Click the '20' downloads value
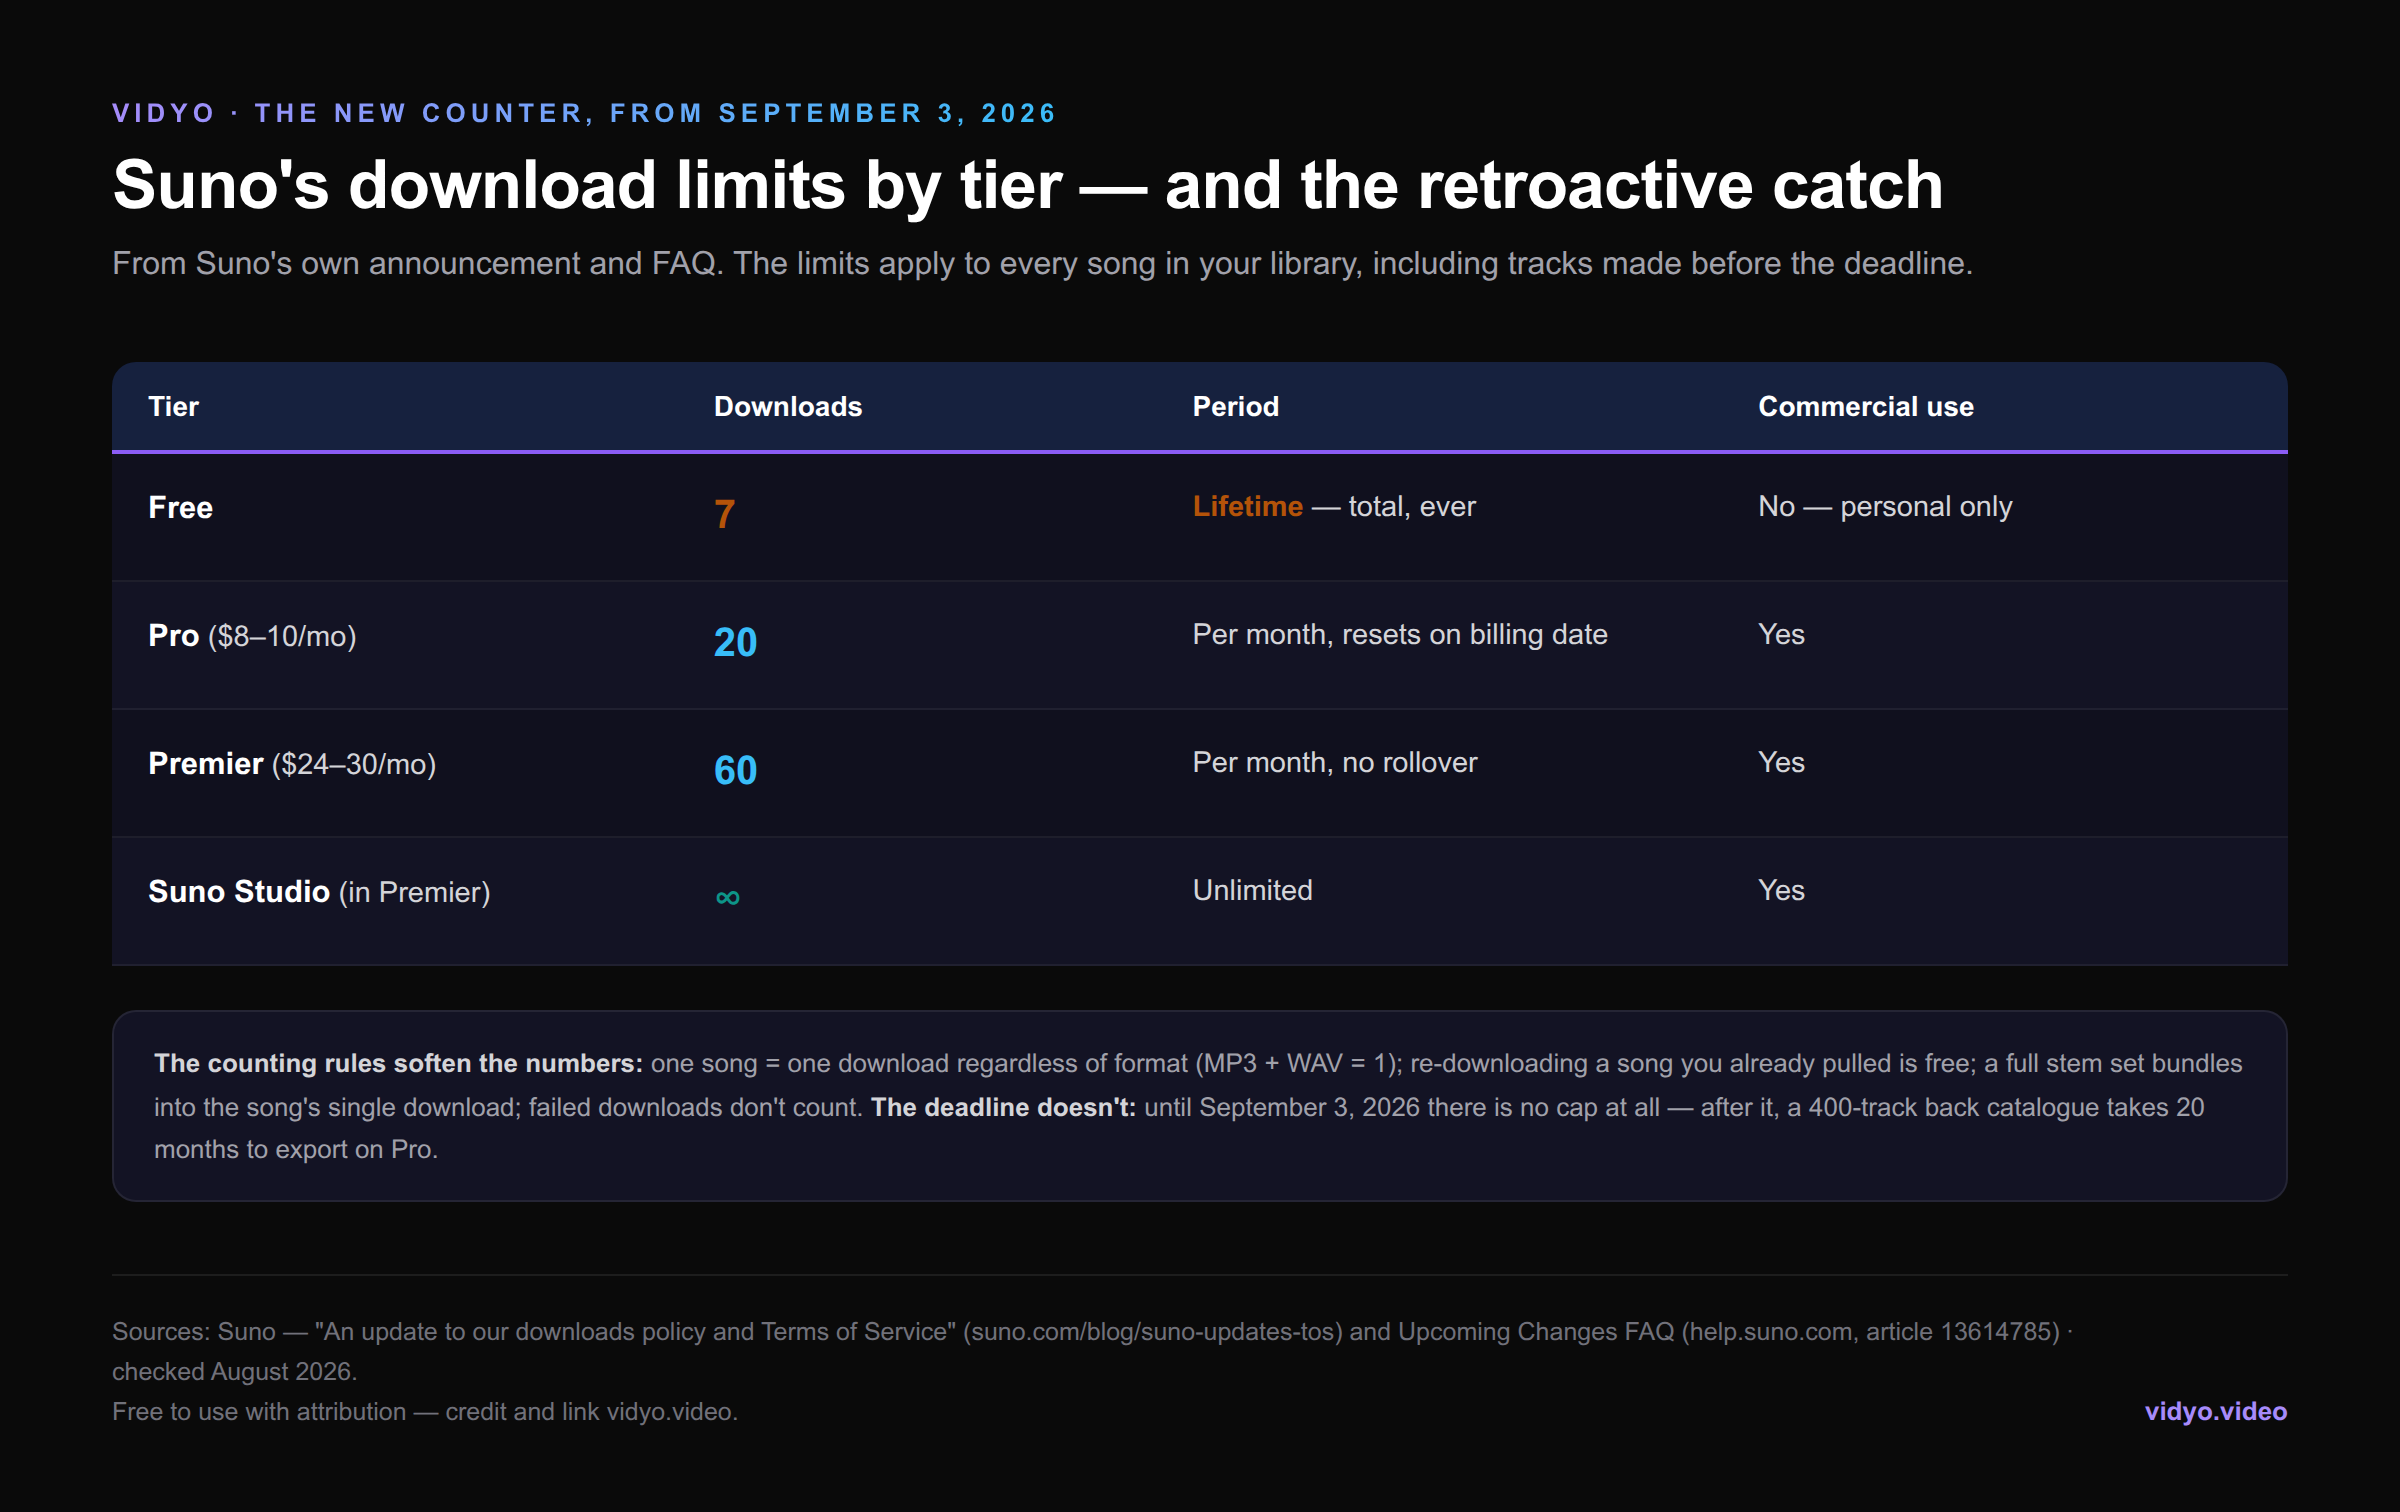The height and width of the screenshot is (1512, 2400). tap(735, 642)
